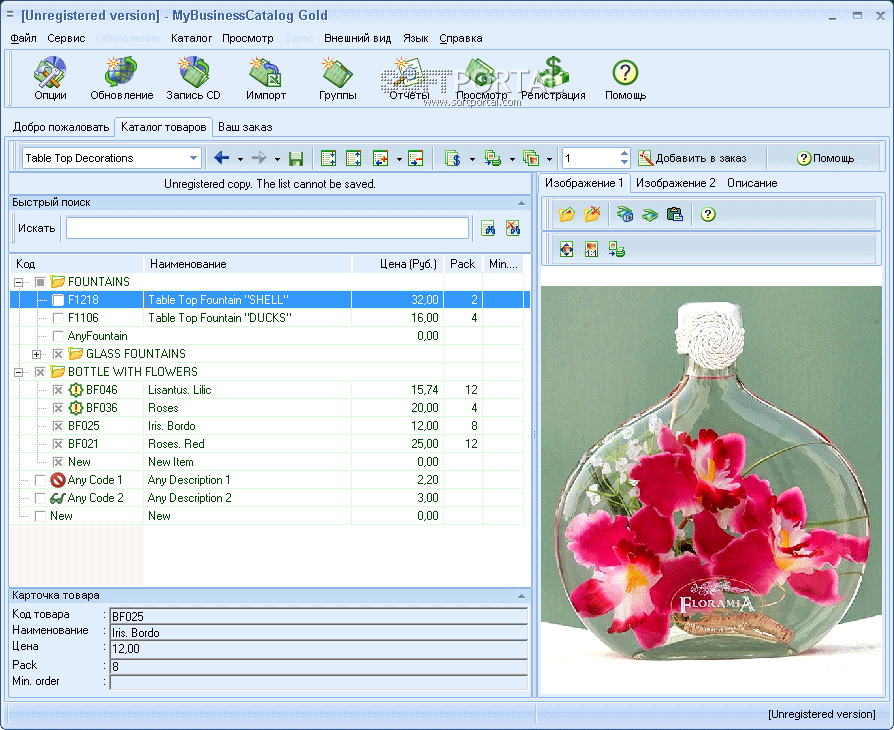Viewport: 894px width, 730px height.
Task: Open the Опции settings icon
Action: click(x=50, y=78)
